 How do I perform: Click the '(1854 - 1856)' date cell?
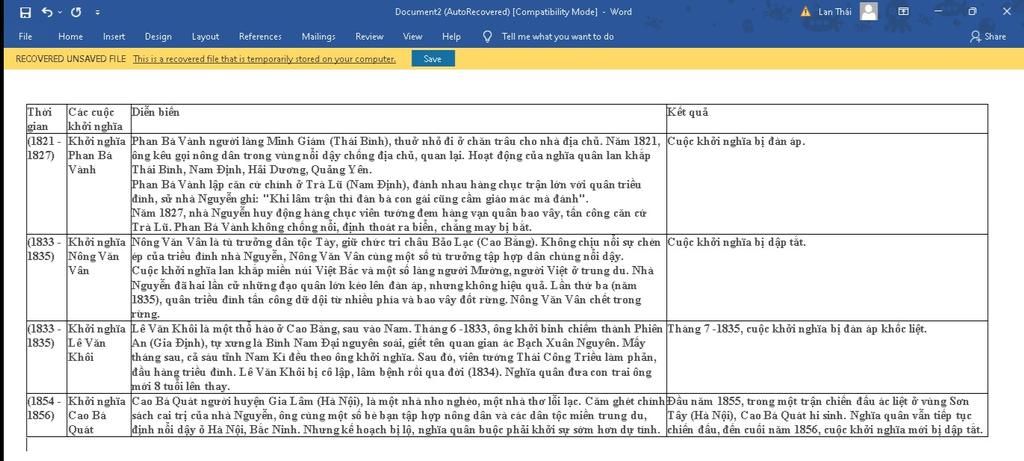(46, 415)
